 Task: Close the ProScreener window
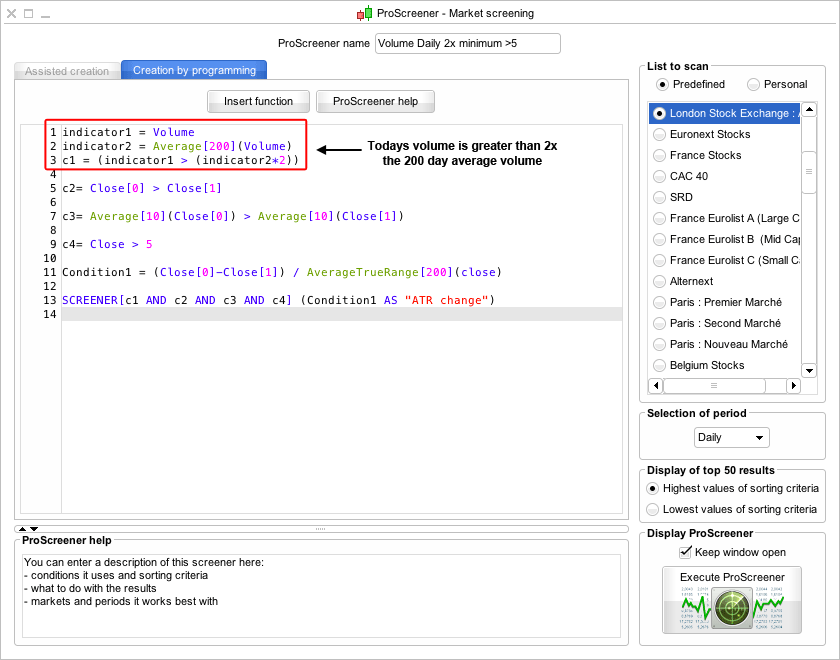click(x=11, y=14)
